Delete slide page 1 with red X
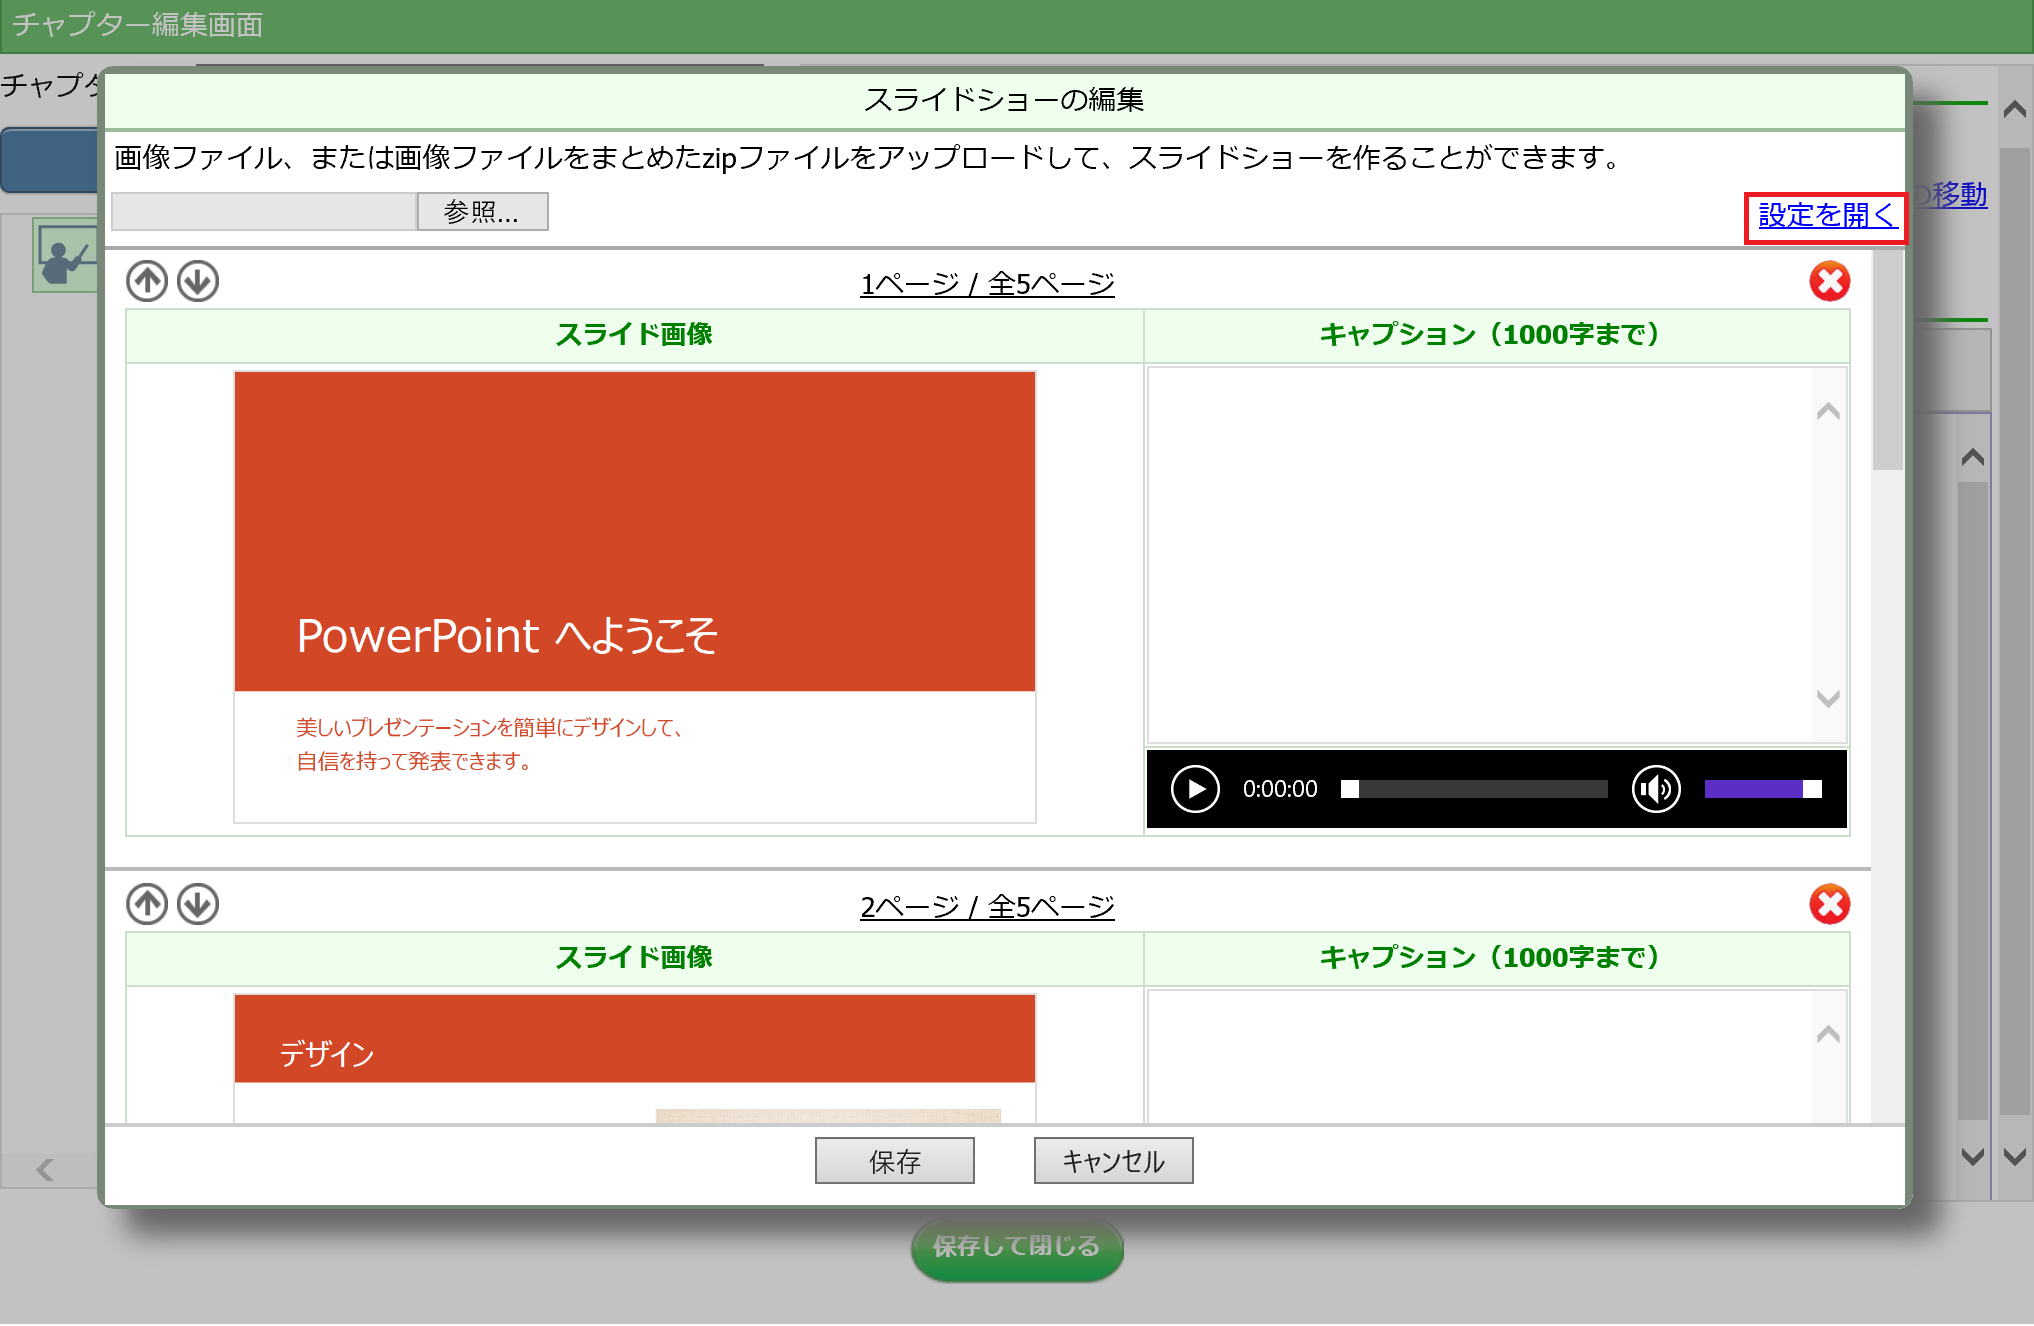The width and height of the screenshot is (2034, 1326). click(x=1830, y=281)
